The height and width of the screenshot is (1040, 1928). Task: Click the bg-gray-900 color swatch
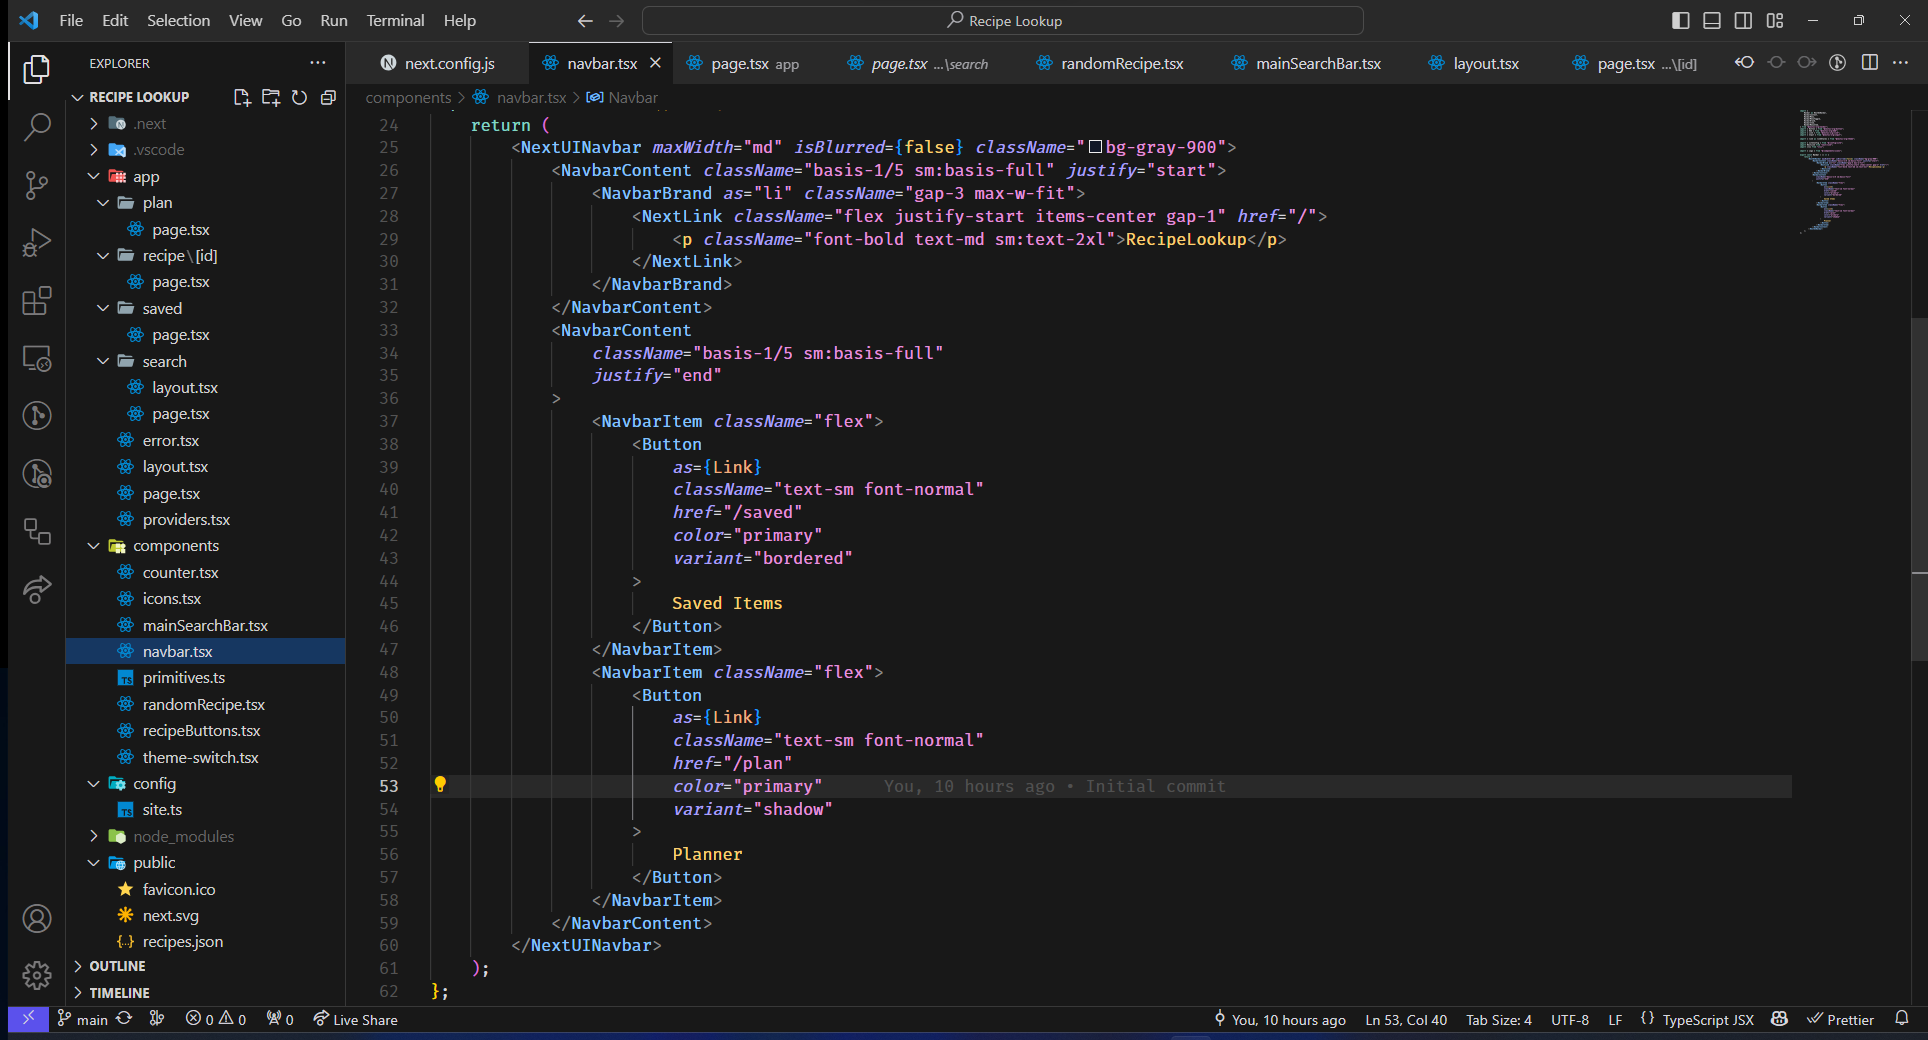click(1095, 148)
